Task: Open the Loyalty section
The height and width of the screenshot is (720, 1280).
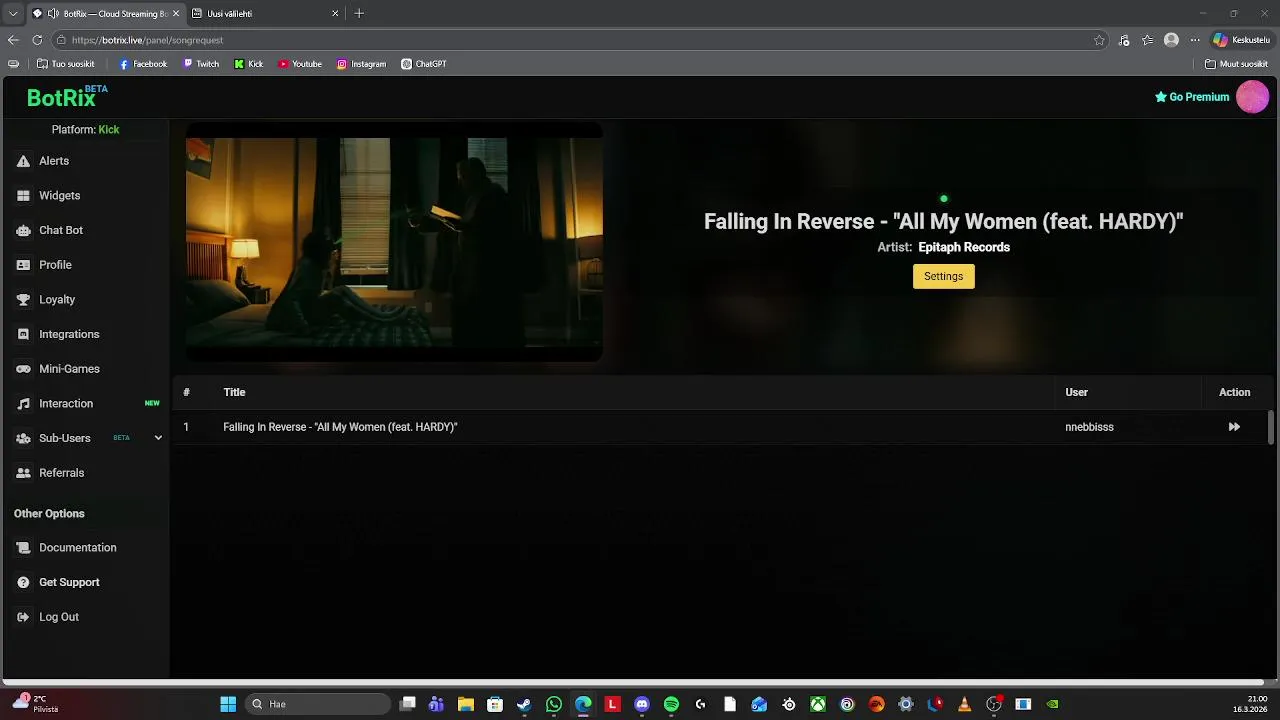Action: coord(57,300)
